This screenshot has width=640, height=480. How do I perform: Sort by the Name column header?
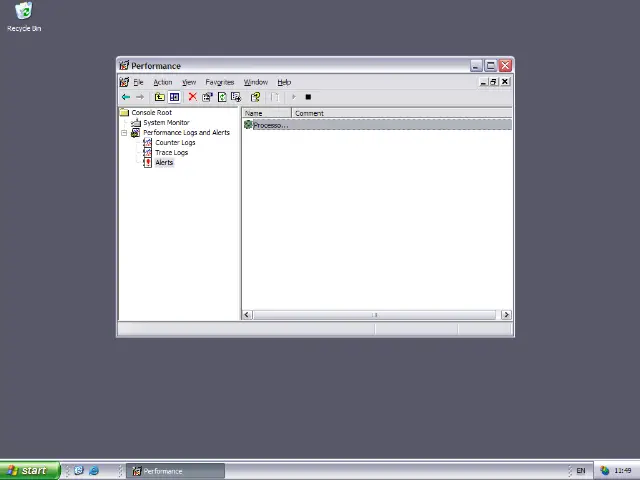pyautogui.click(x=266, y=113)
